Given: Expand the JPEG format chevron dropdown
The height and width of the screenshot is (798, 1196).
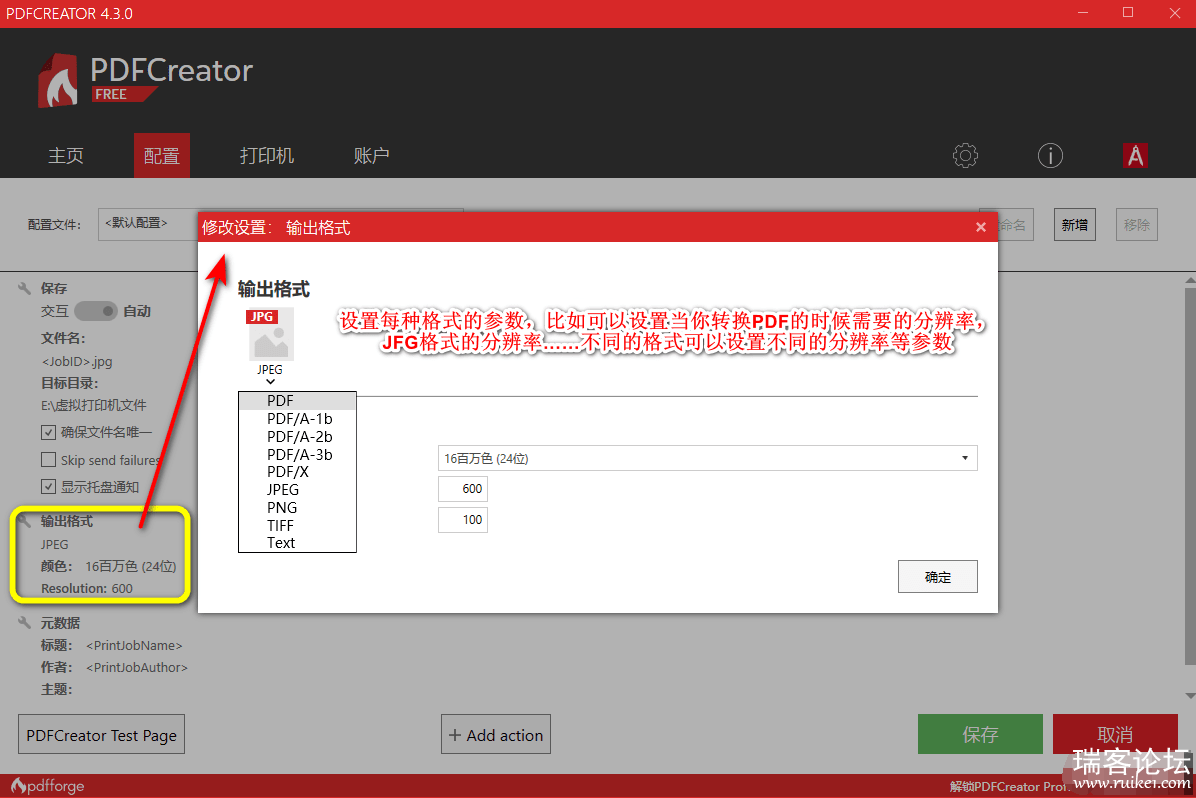Looking at the screenshot, I should pos(270,381).
